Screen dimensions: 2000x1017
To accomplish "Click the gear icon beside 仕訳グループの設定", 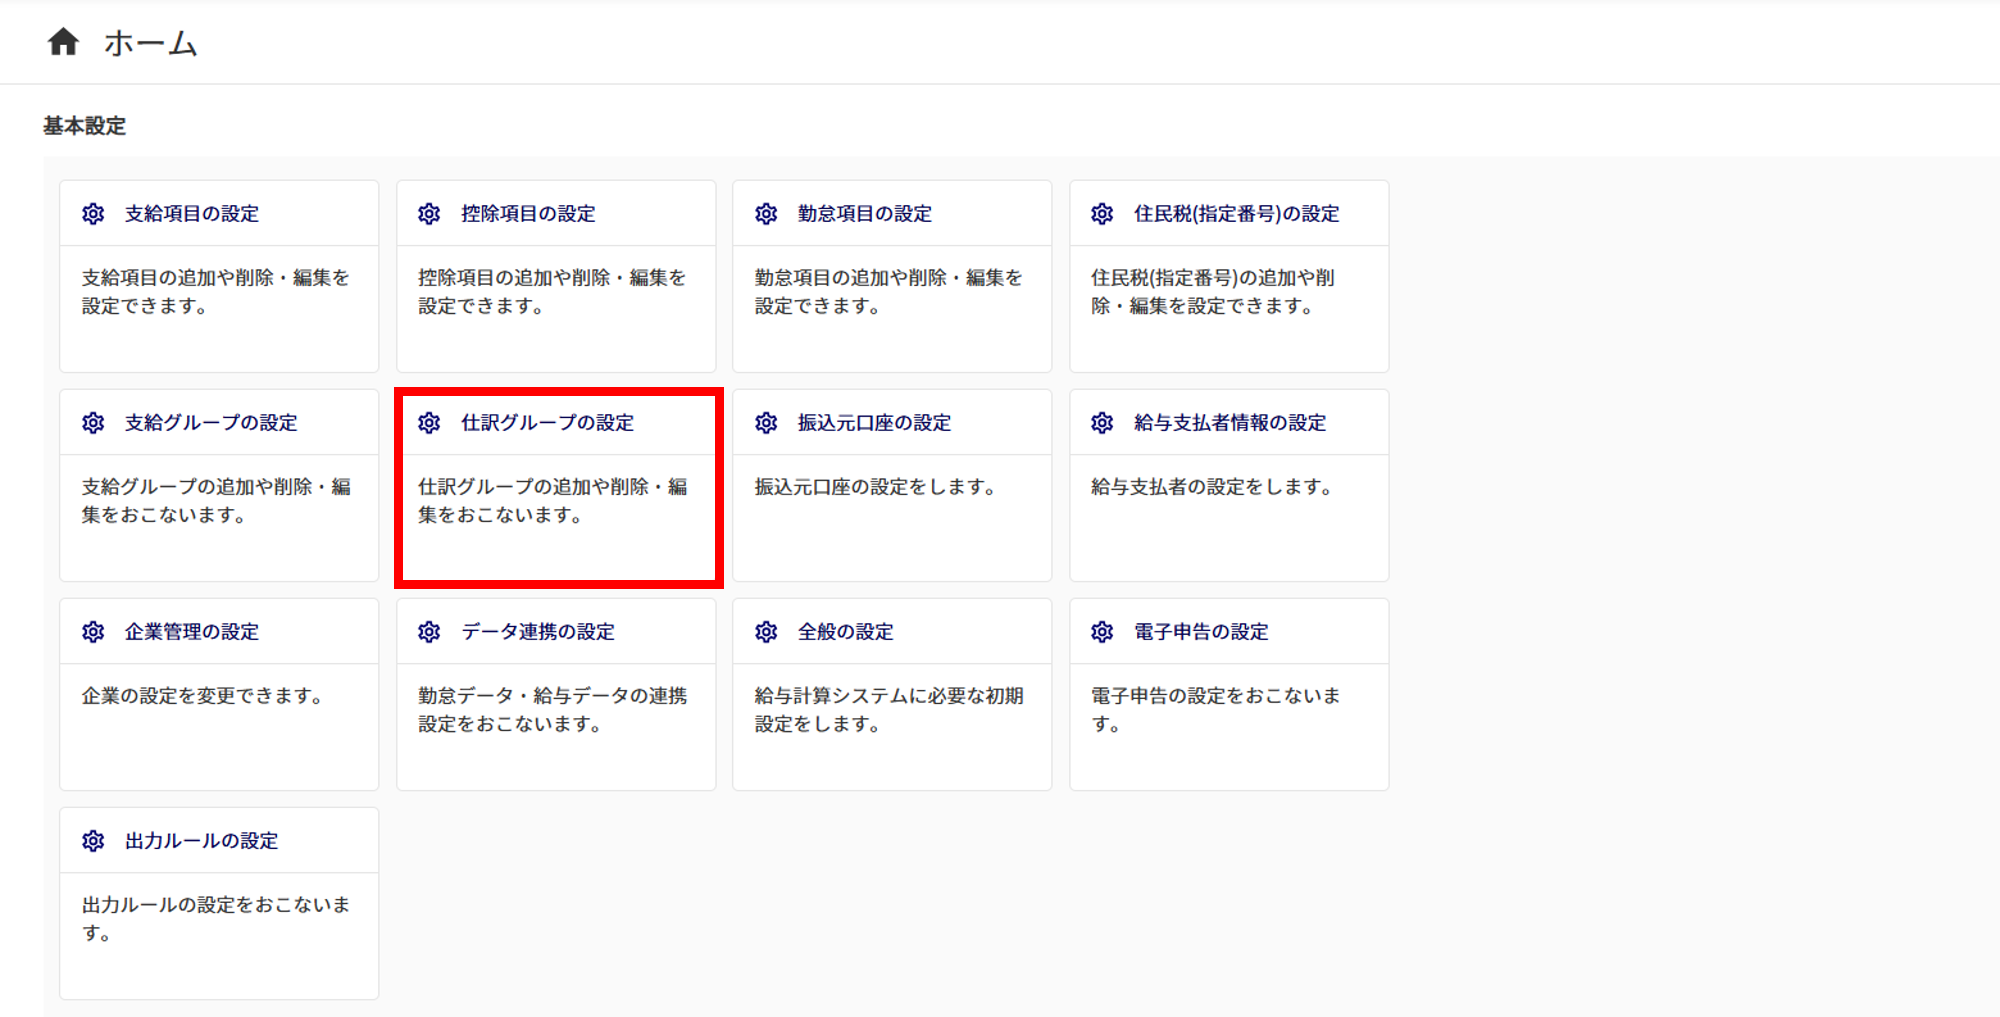I will coord(429,423).
